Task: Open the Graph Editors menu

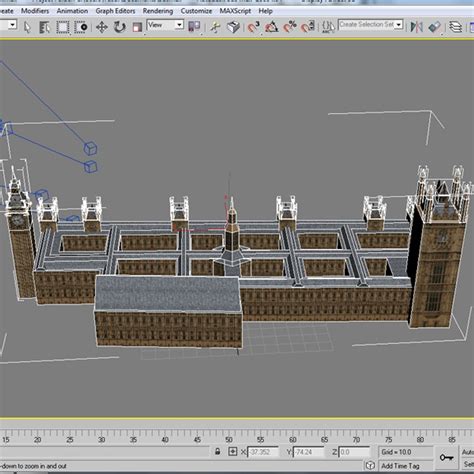Action: pyautogui.click(x=115, y=11)
